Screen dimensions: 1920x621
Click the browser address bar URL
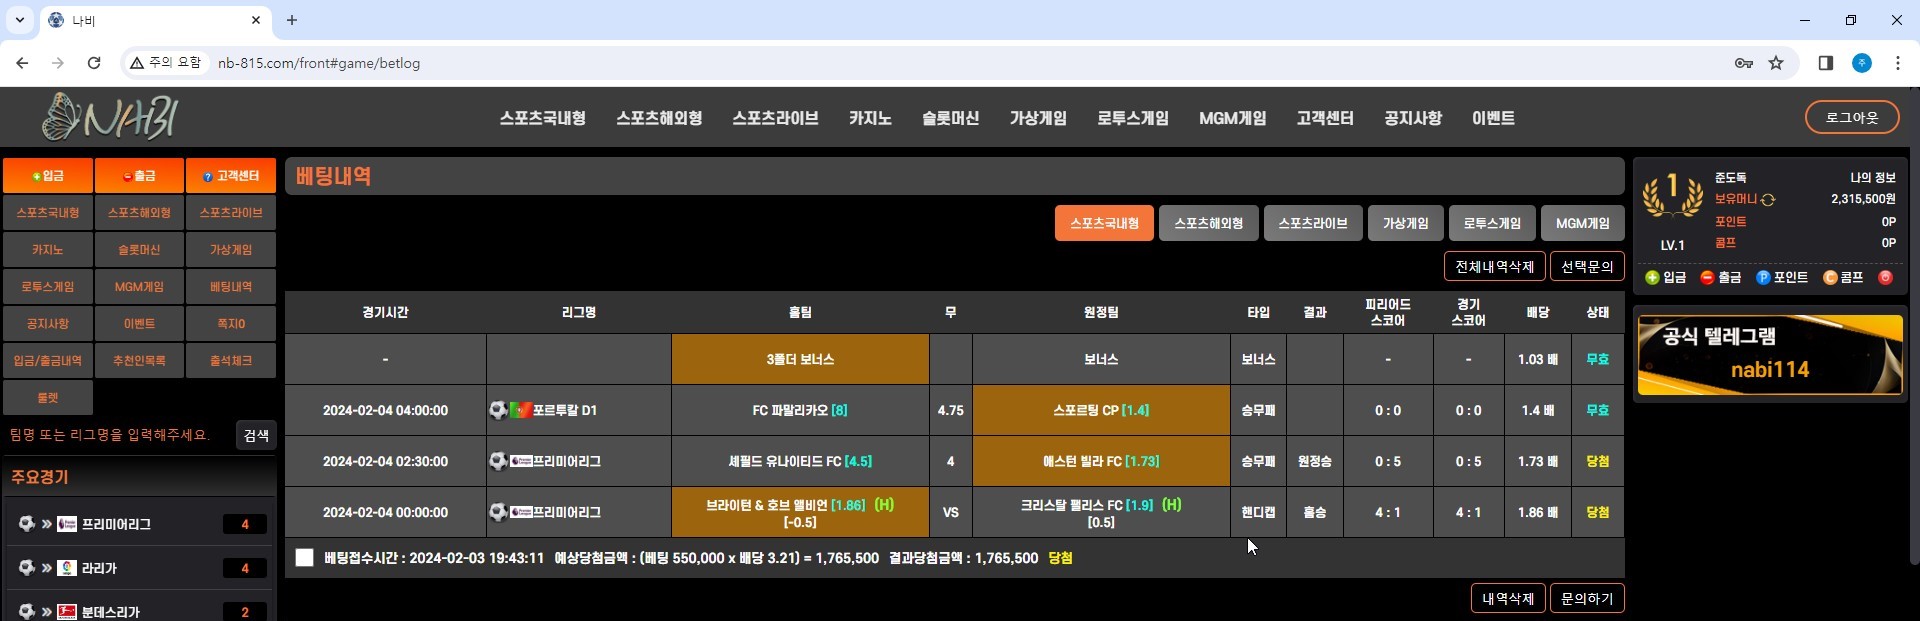pyautogui.click(x=319, y=63)
